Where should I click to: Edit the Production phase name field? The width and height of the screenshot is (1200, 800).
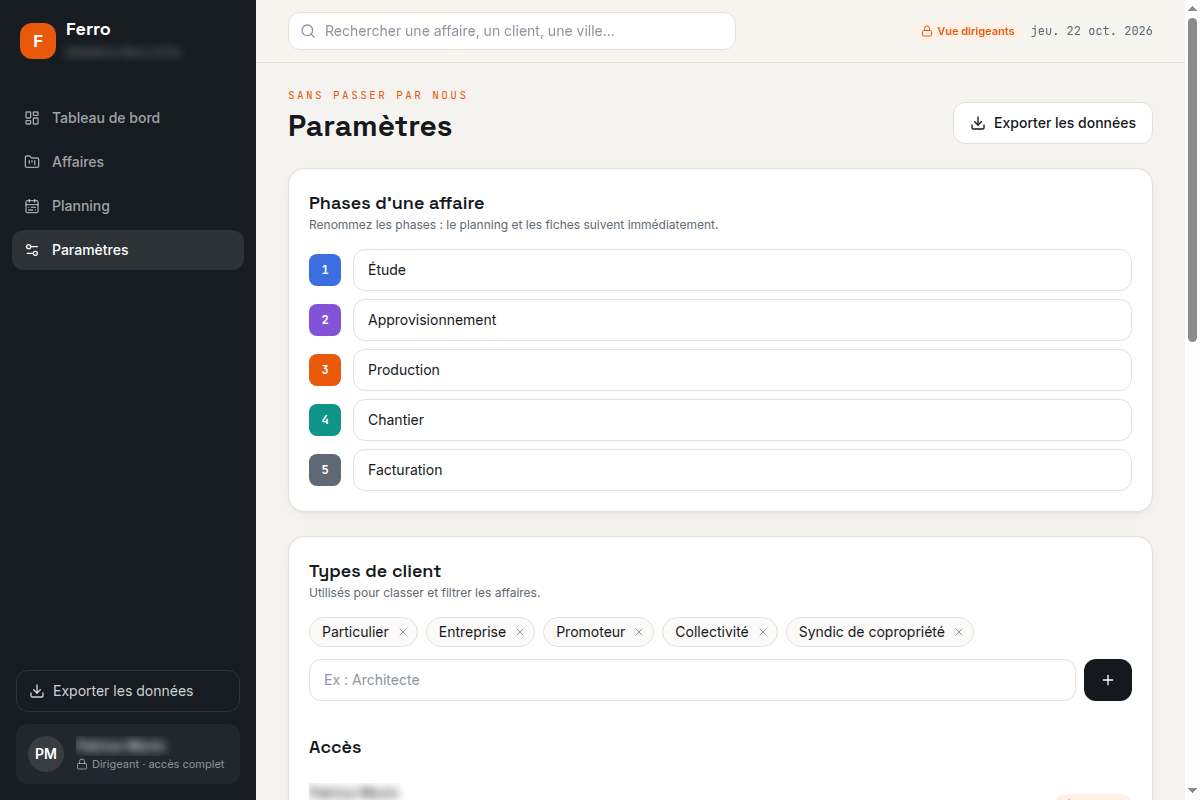(x=742, y=370)
